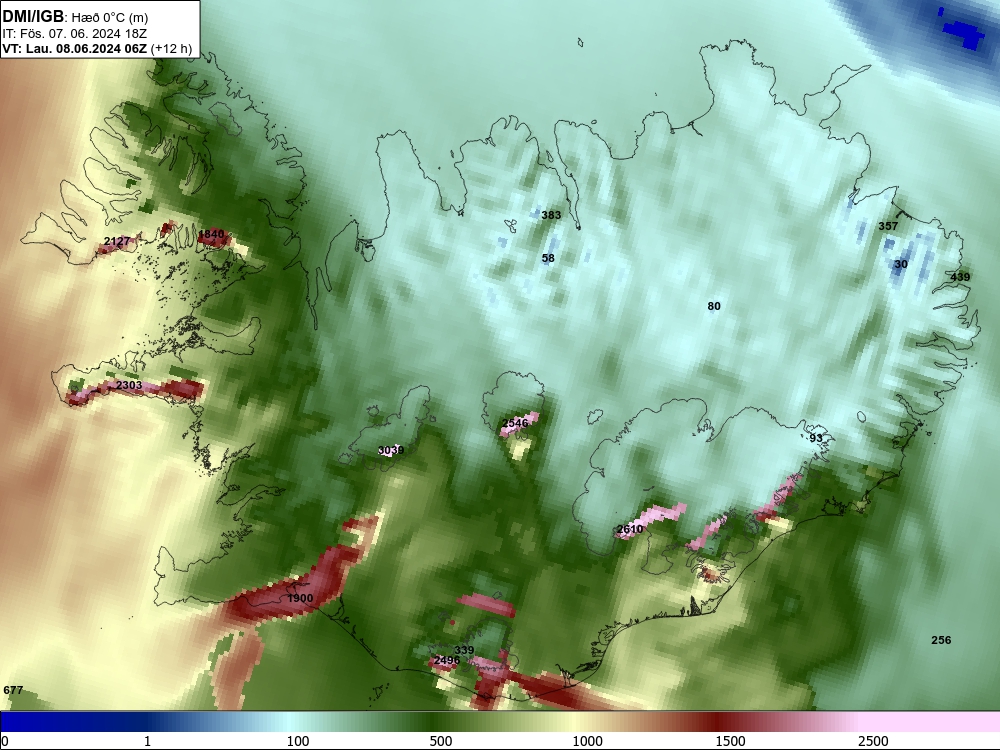This screenshot has height=750, width=1000.
Task: Click the 0 tick on the legend
Action: (x=5, y=741)
